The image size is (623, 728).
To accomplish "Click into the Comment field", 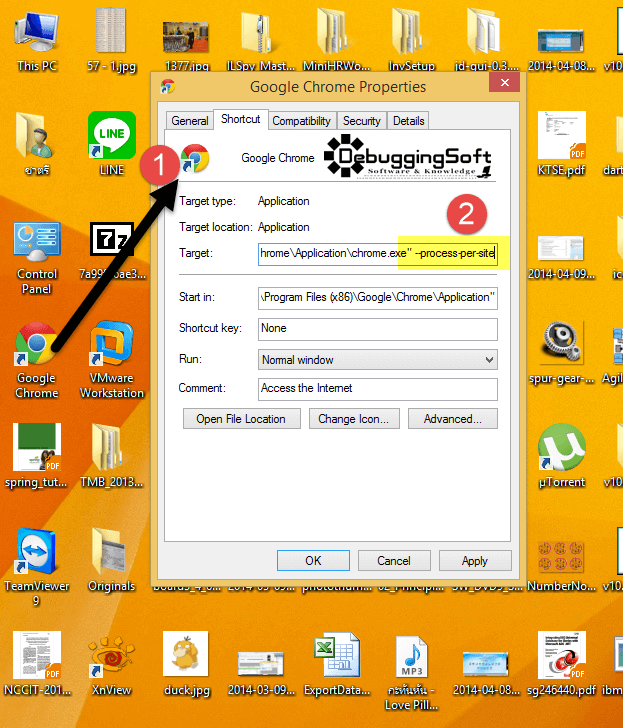I will point(378,389).
